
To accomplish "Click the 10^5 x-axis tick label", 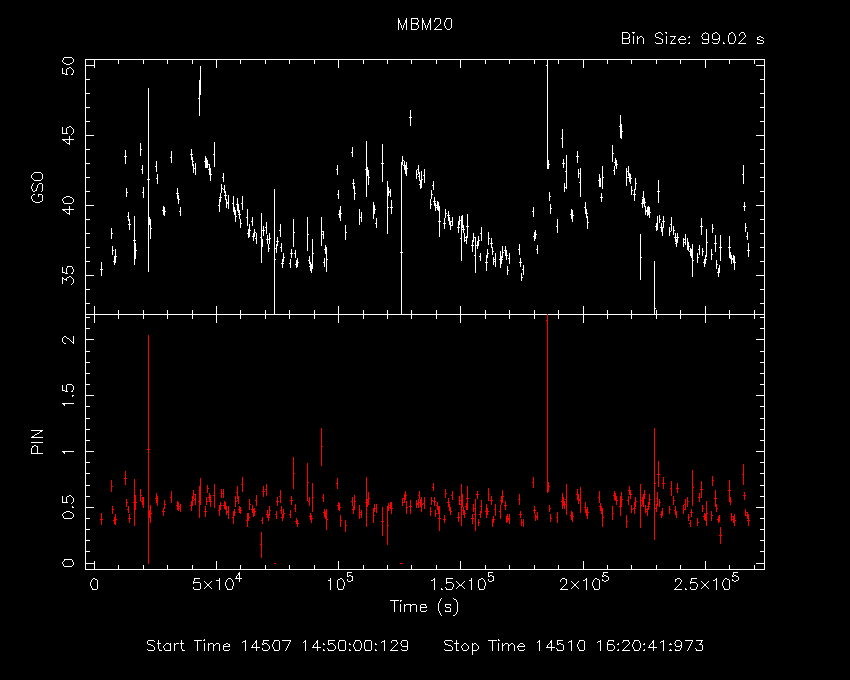I will click(338, 582).
